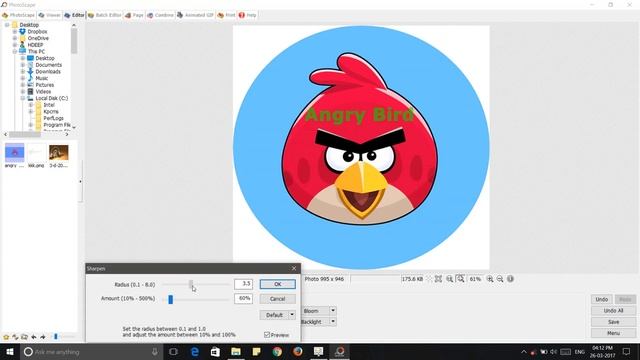Open the Windows notification center

627,352
